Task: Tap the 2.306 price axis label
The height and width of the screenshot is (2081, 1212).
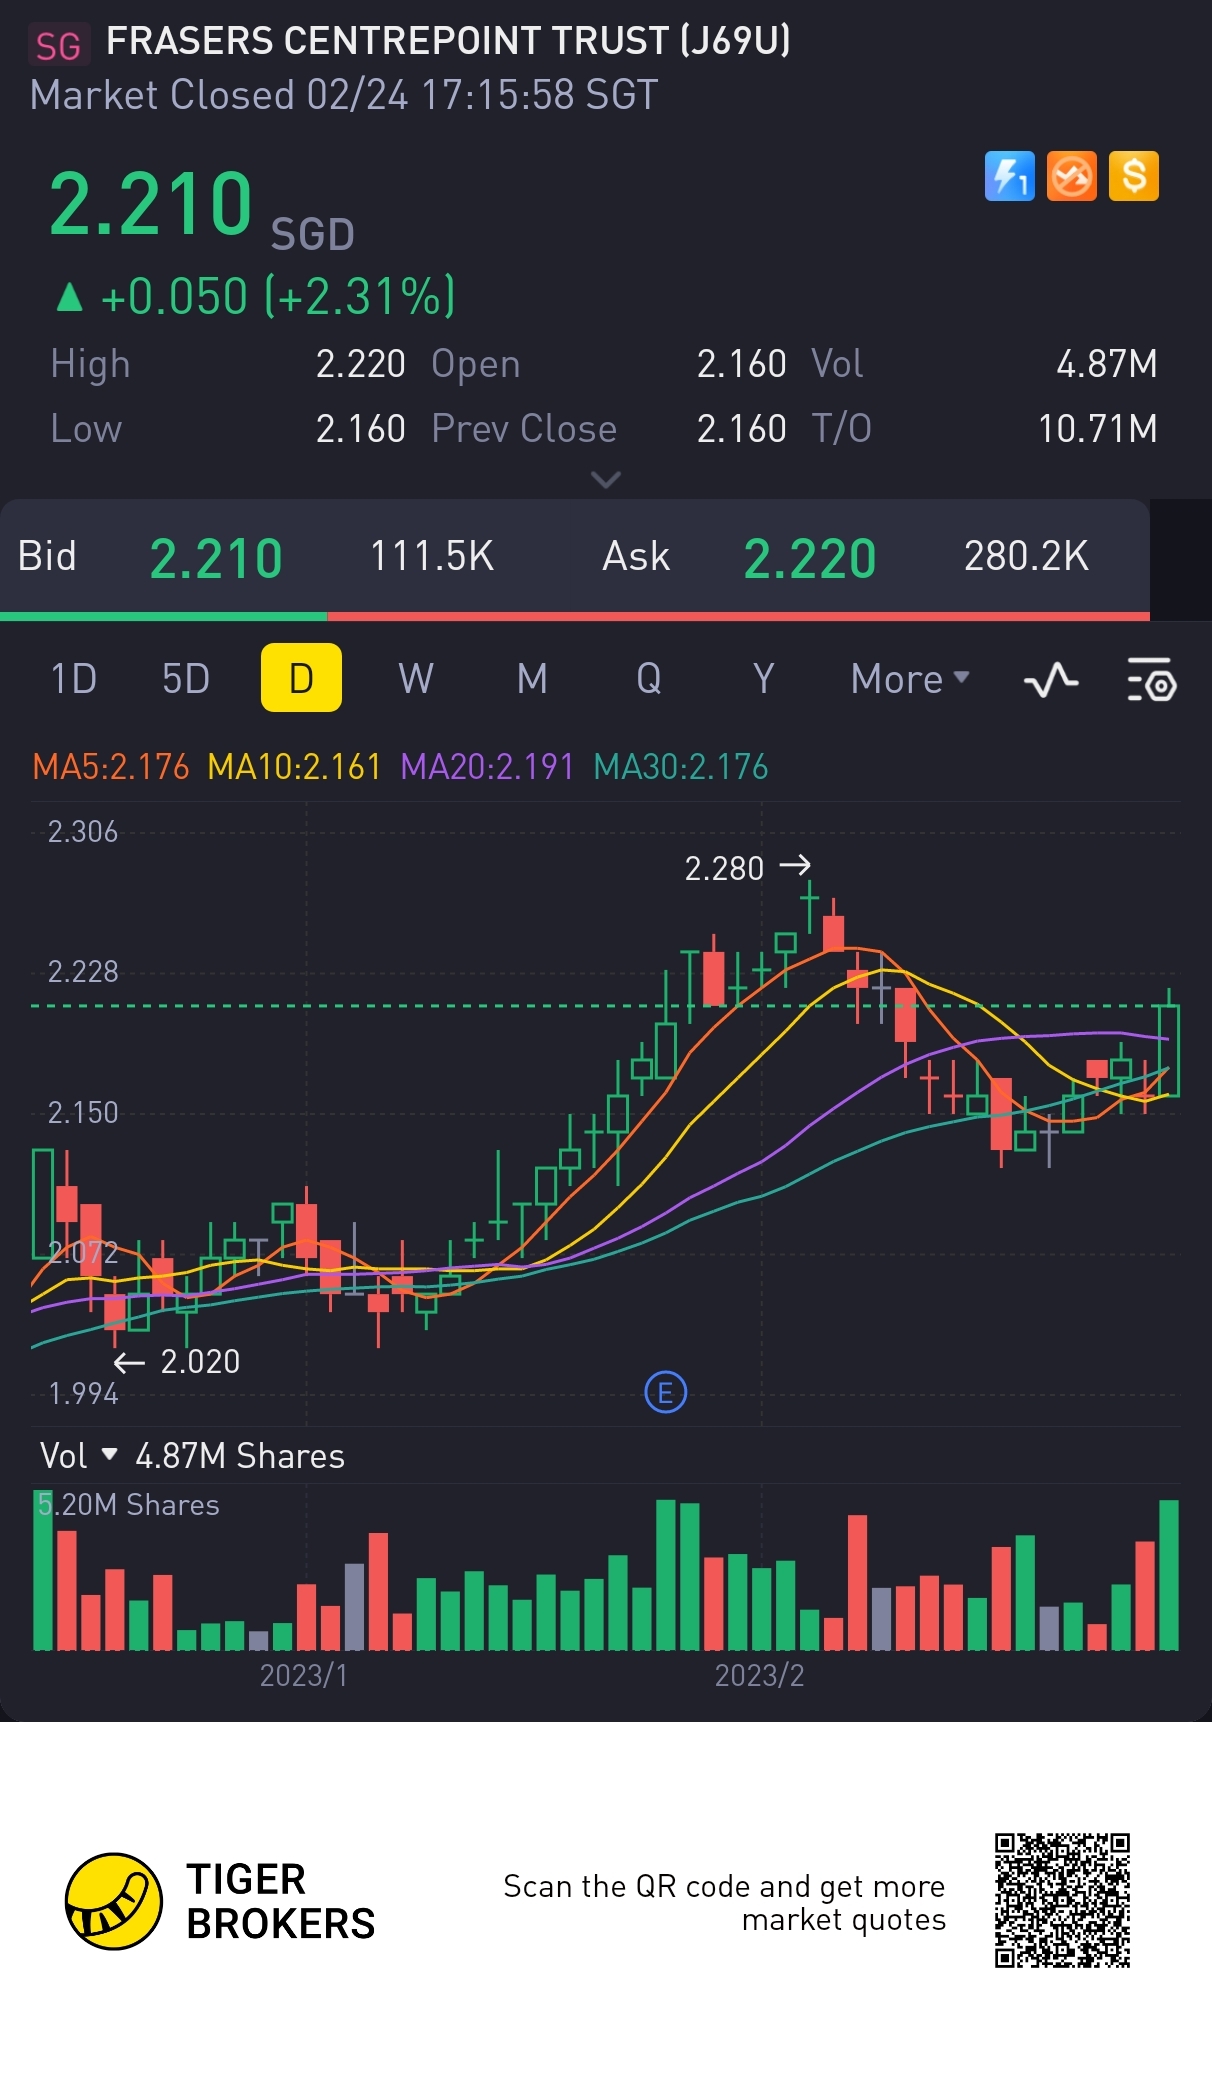Action: [x=83, y=832]
